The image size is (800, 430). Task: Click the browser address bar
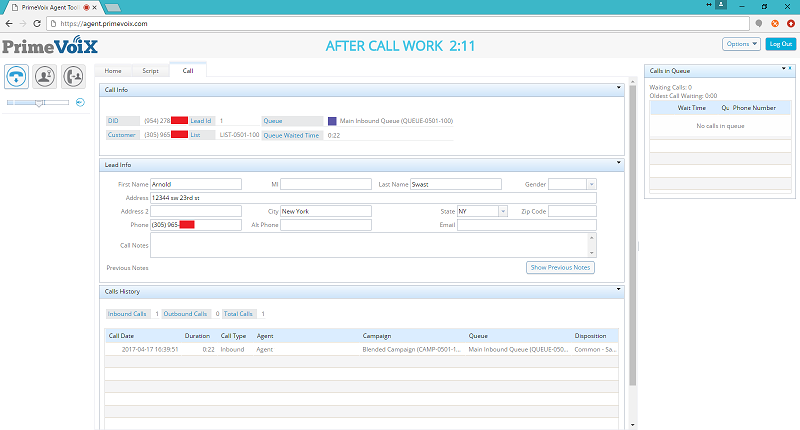coord(398,23)
